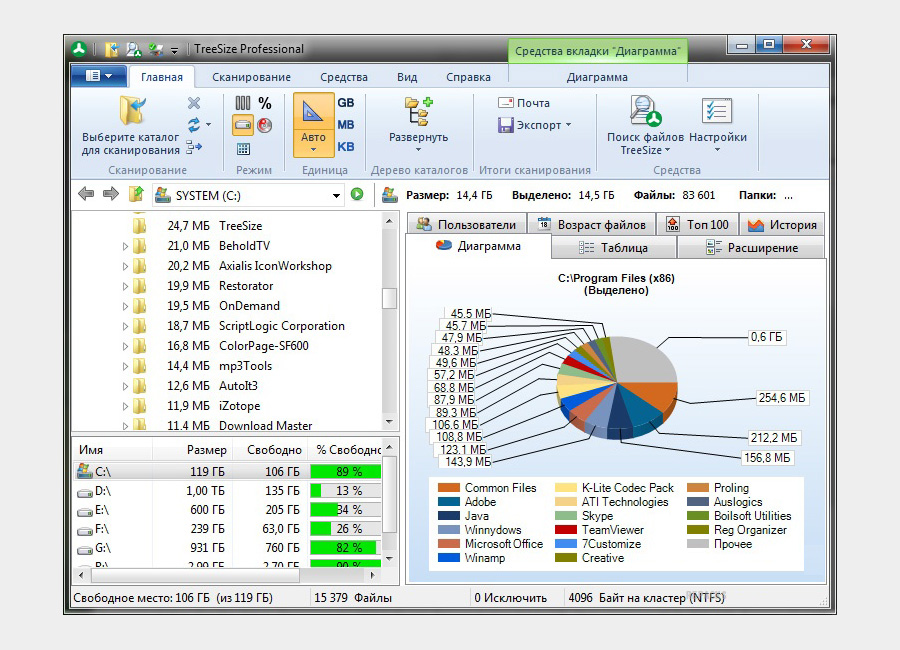Open the refresh icon's dropdown arrow
This screenshot has width=900, height=650.
[208, 125]
